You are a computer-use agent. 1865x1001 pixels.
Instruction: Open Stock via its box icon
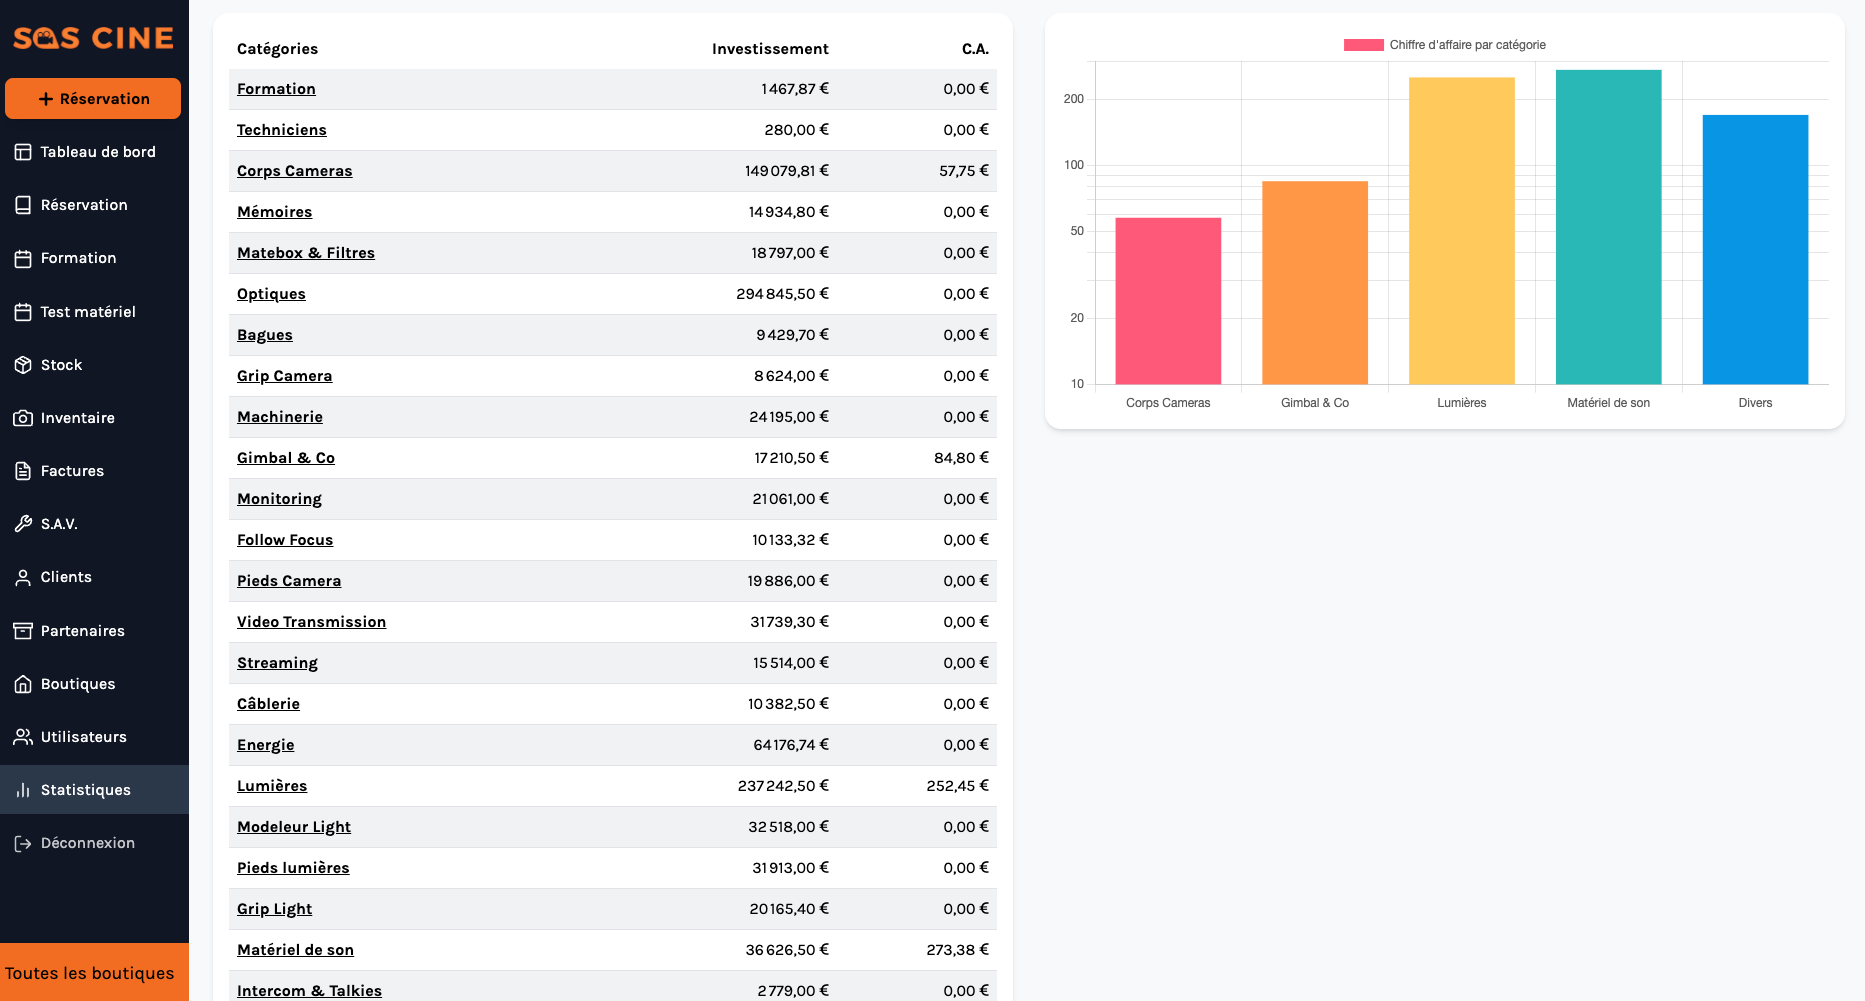23,365
